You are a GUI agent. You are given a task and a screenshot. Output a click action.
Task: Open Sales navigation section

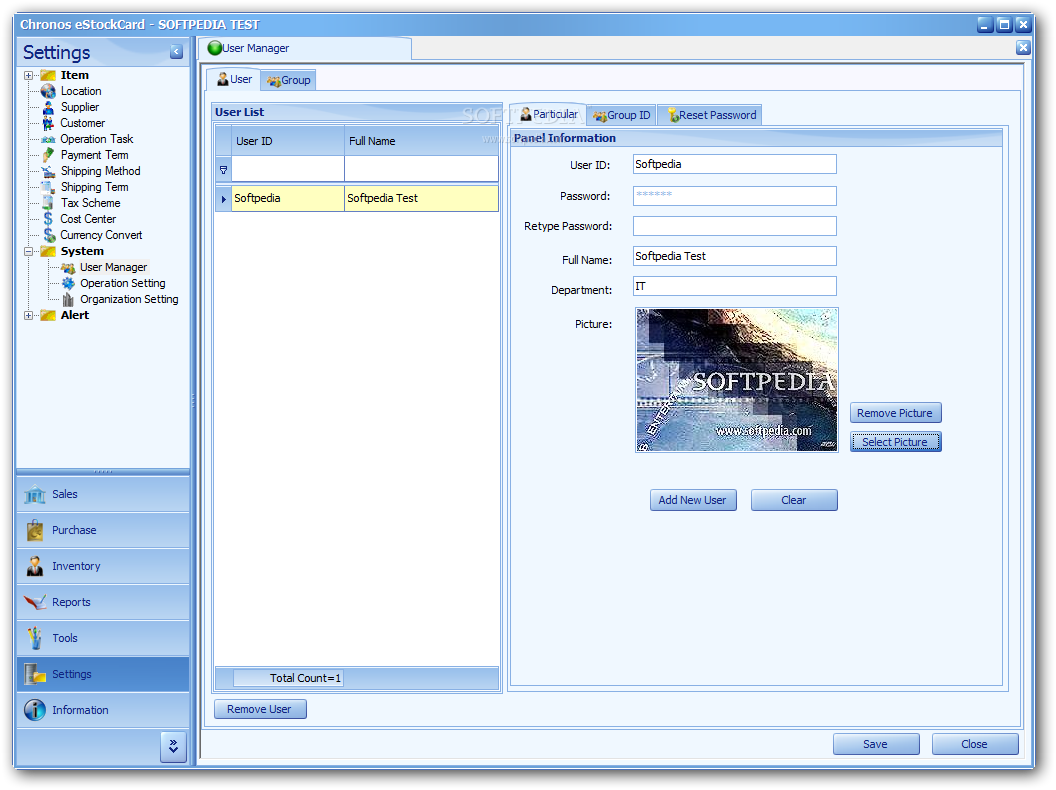pos(103,494)
